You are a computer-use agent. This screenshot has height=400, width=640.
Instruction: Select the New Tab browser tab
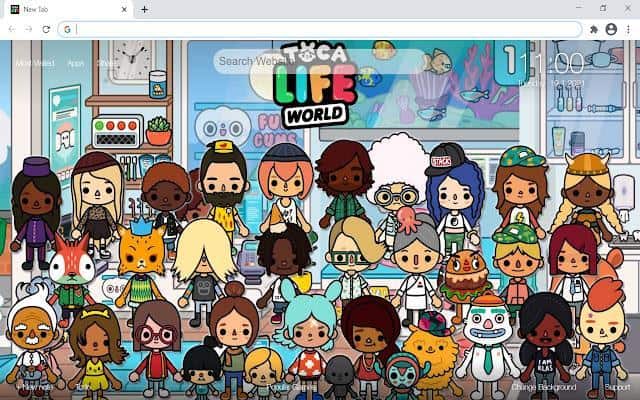click(x=69, y=9)
